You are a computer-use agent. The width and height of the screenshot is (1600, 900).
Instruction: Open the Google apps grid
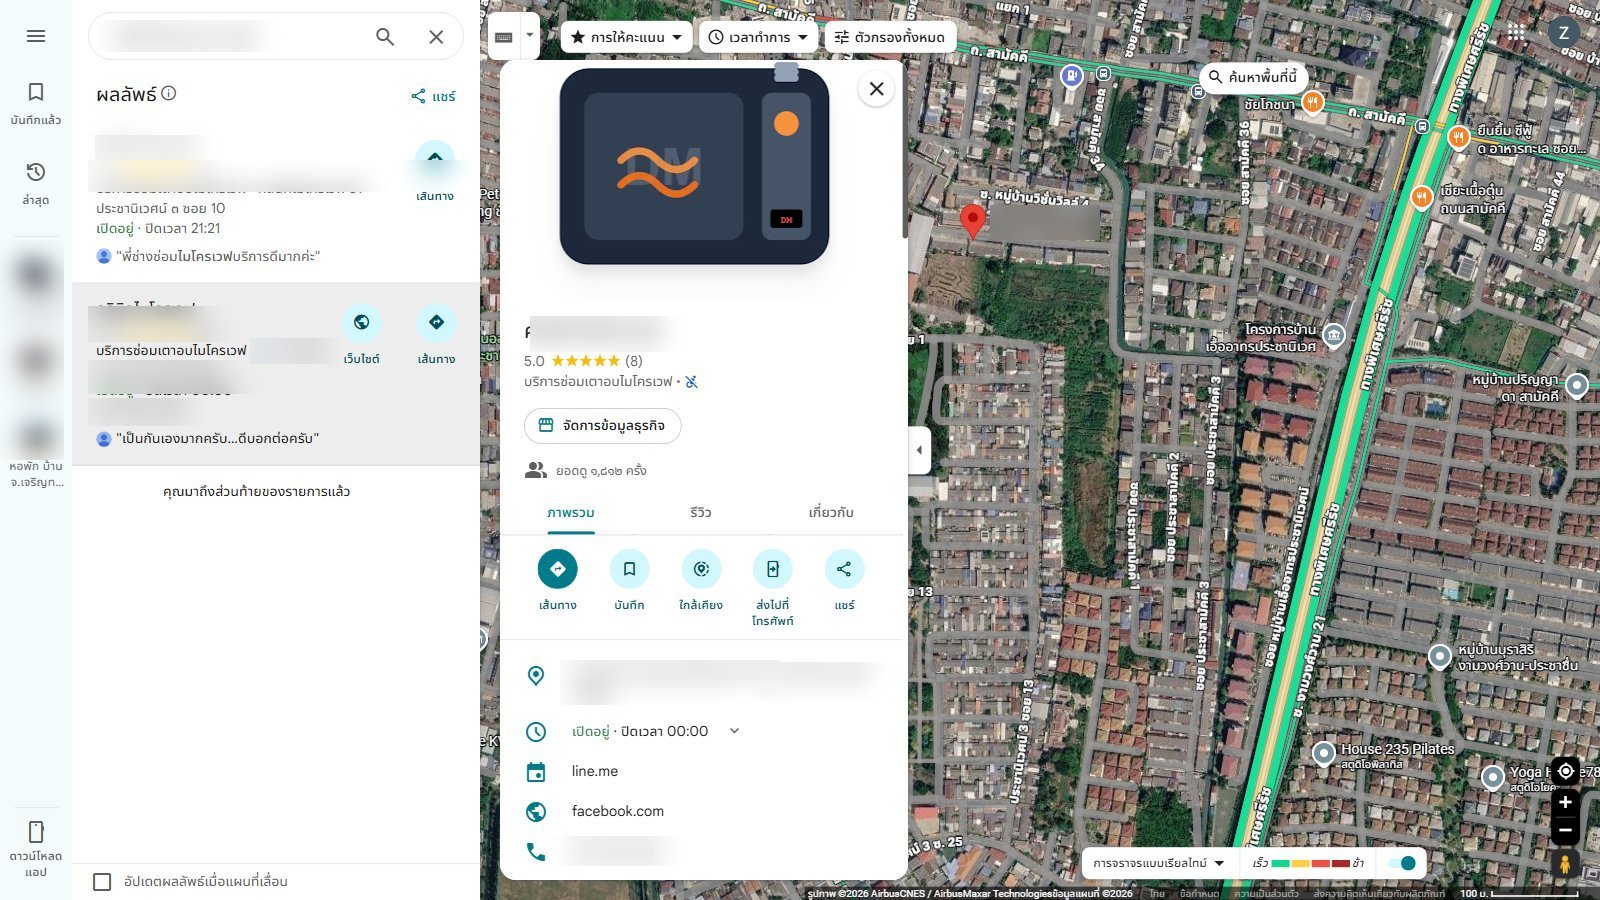click(1516, 33)
